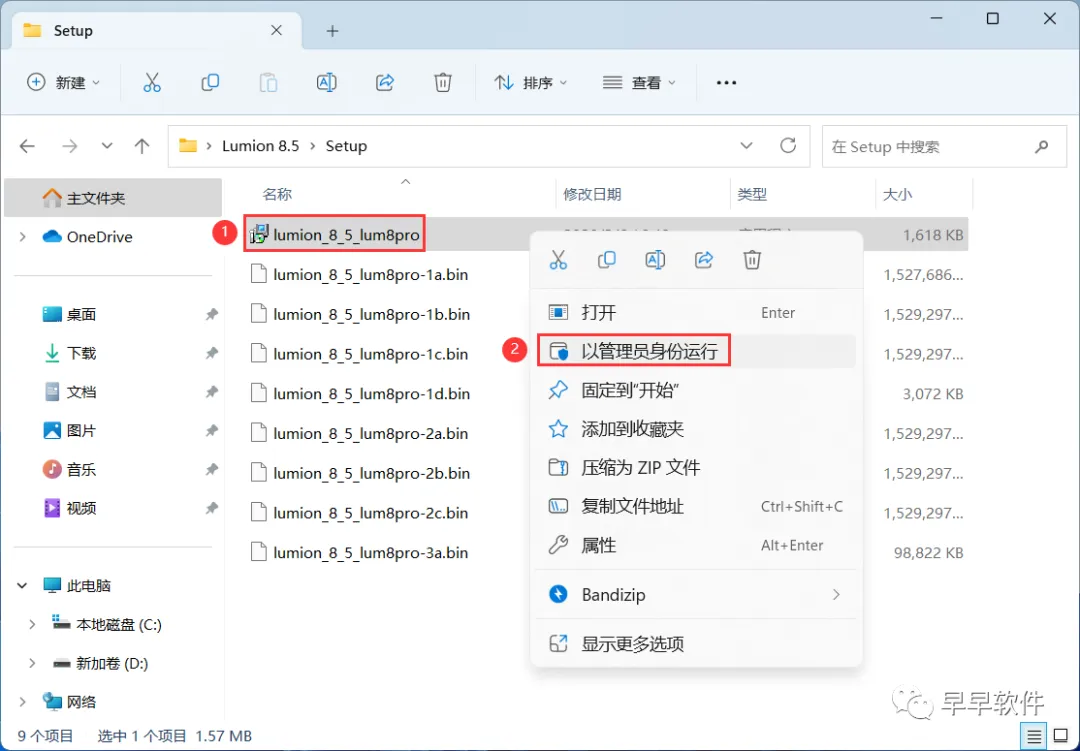The width and height of the screenshot is (1080, 751).
Task: Open Bandizip submenu arrow
Action: click(836, 595)
